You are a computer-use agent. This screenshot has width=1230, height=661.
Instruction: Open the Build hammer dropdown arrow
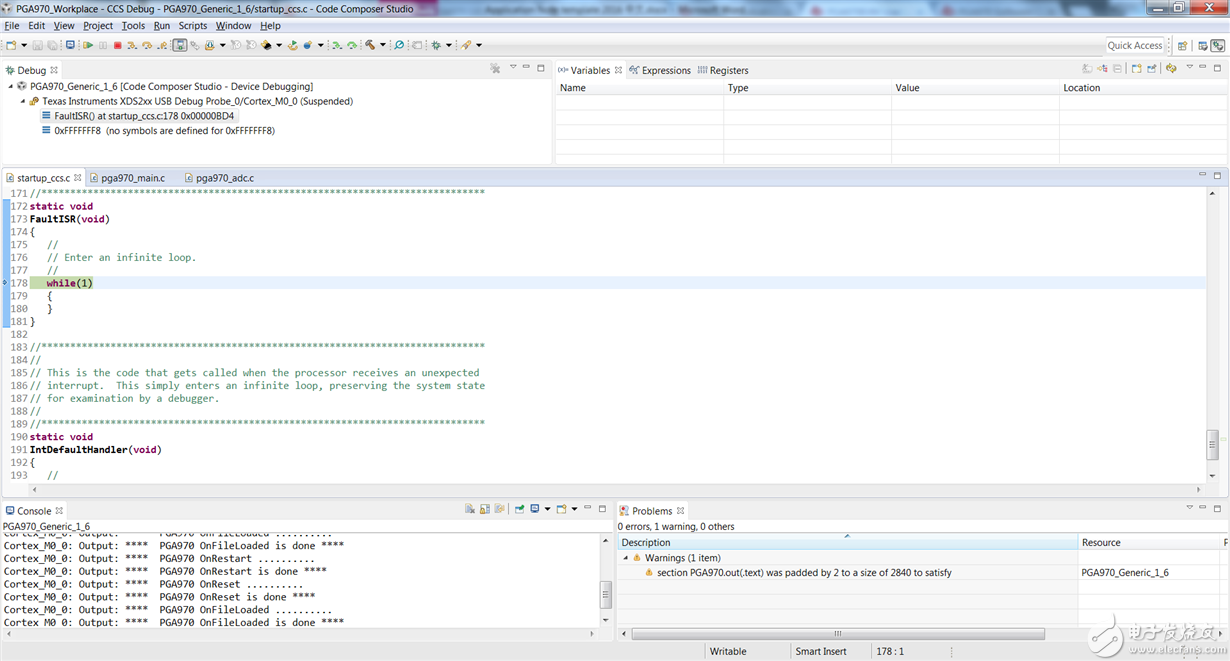[383, 45]
